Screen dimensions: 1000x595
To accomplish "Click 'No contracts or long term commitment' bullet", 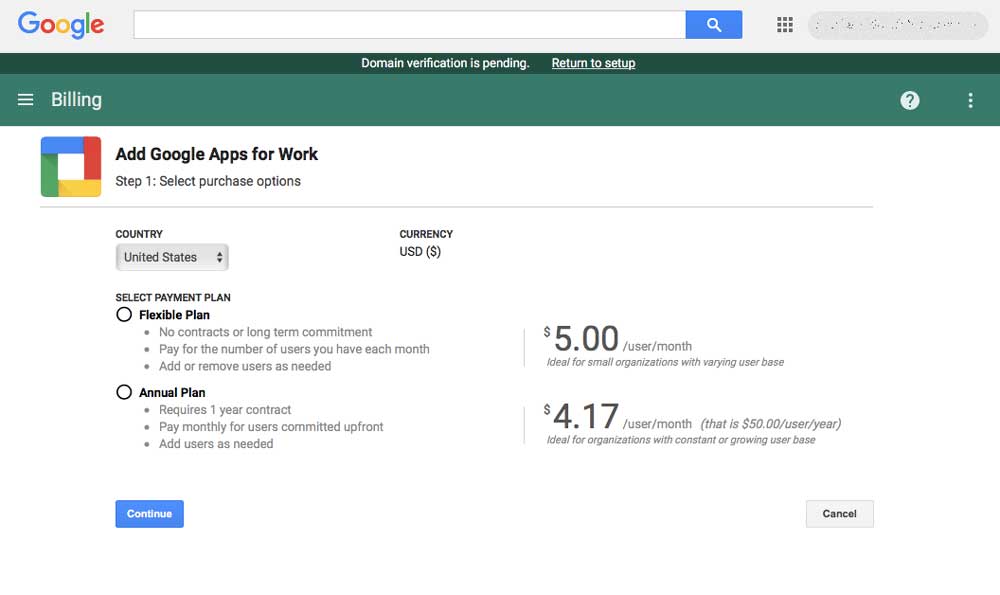I will 265,332.
